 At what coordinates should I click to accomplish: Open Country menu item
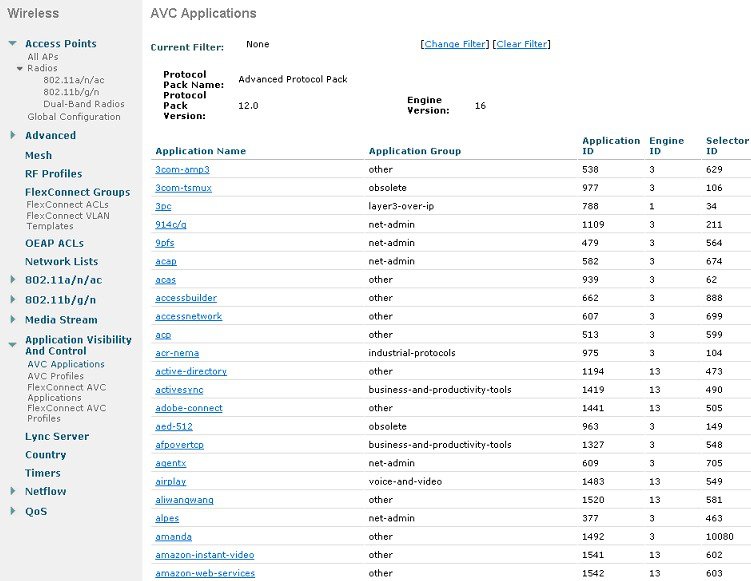pyautogui.click(x=46, y=455)
